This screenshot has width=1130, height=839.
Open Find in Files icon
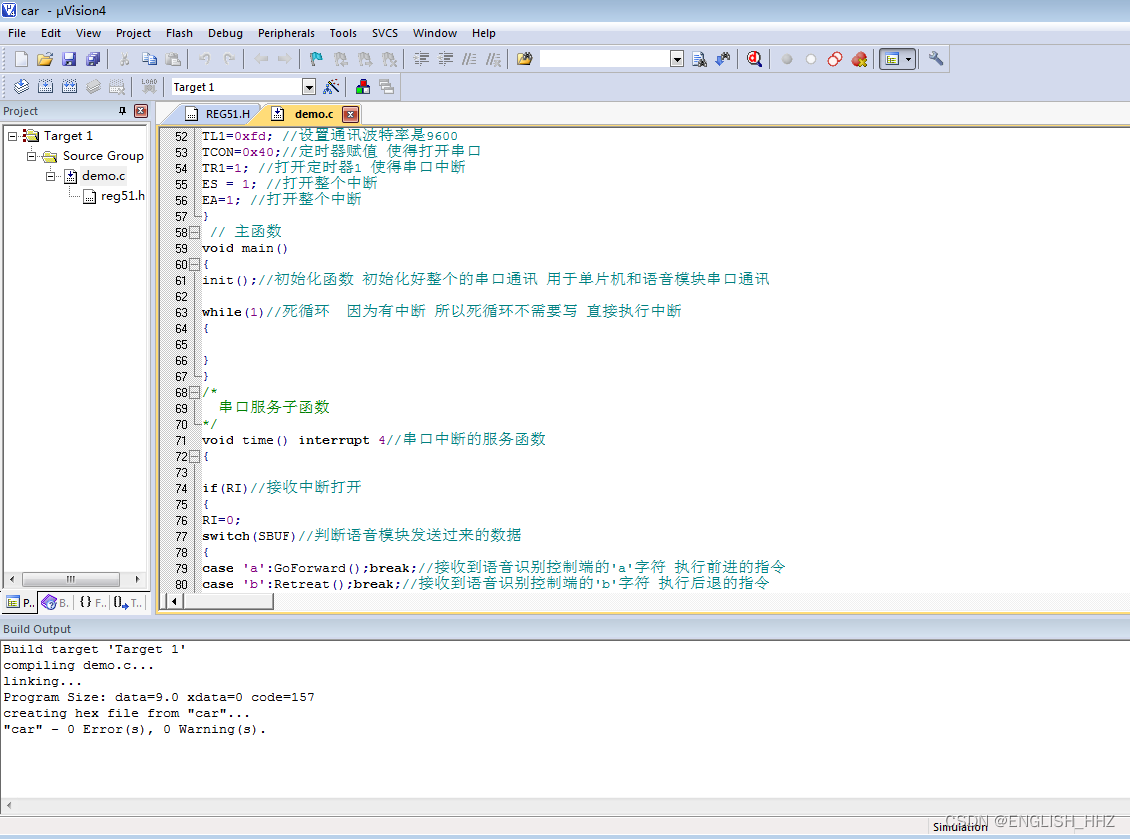point(525,59)
